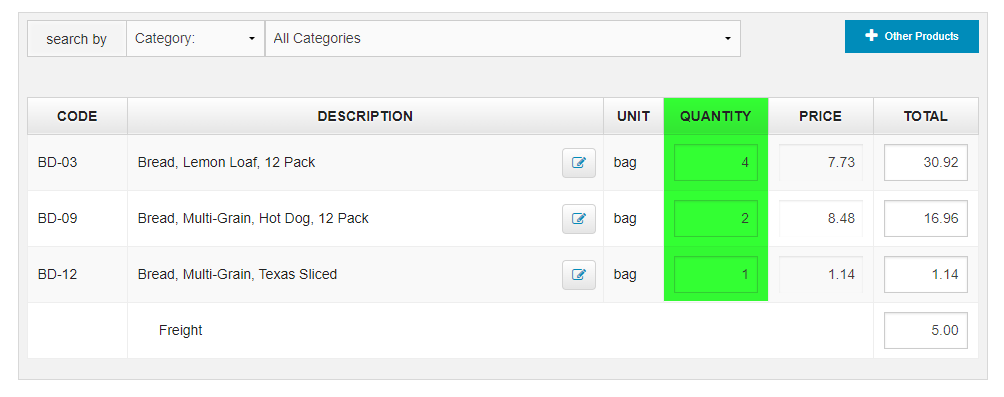1004x397 pixels.
Task: Click the Freight amount field
Action: (926, 330)
